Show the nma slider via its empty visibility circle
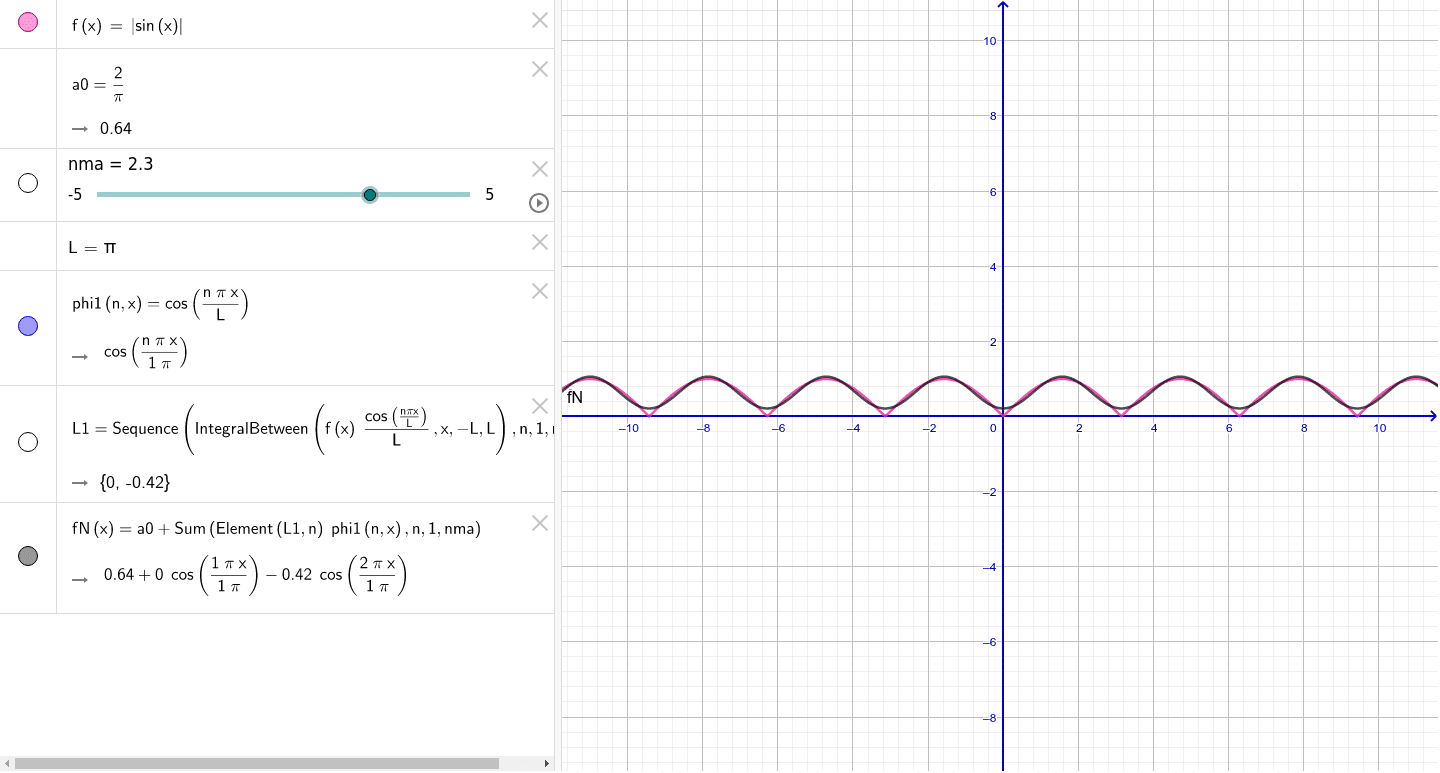The width and height of the screenshot is (1440, 773). [27, 183]
